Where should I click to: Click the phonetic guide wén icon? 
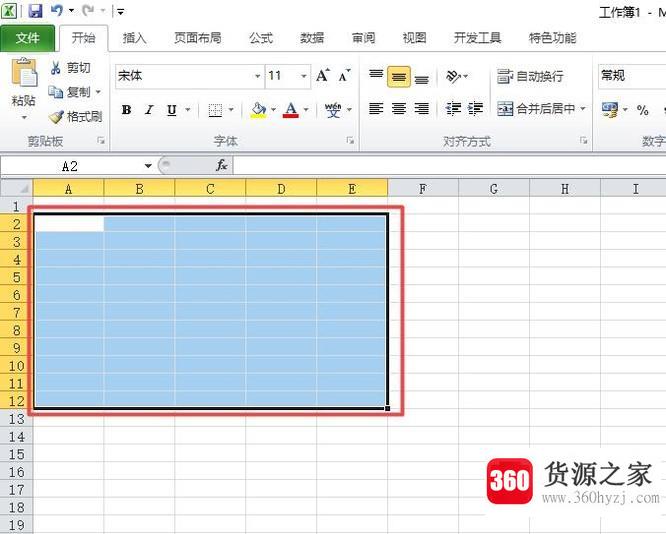[333, 110]
